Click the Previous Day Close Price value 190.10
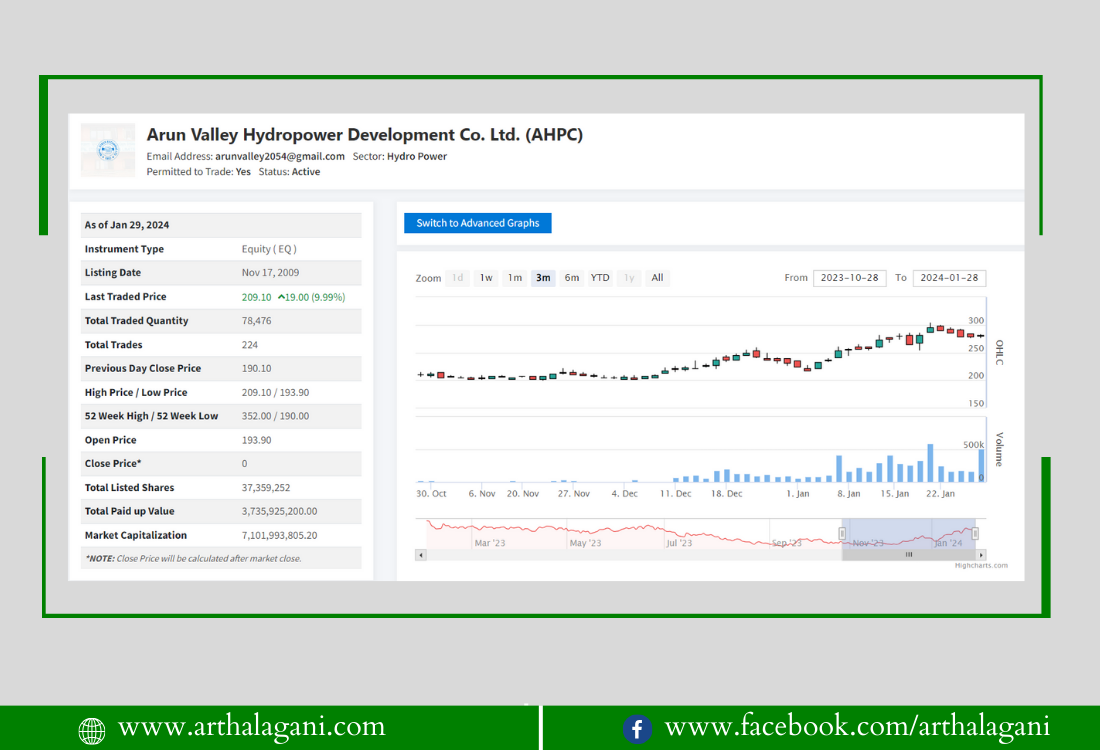The image size is (1100, 750). click(x=256, y=368)
